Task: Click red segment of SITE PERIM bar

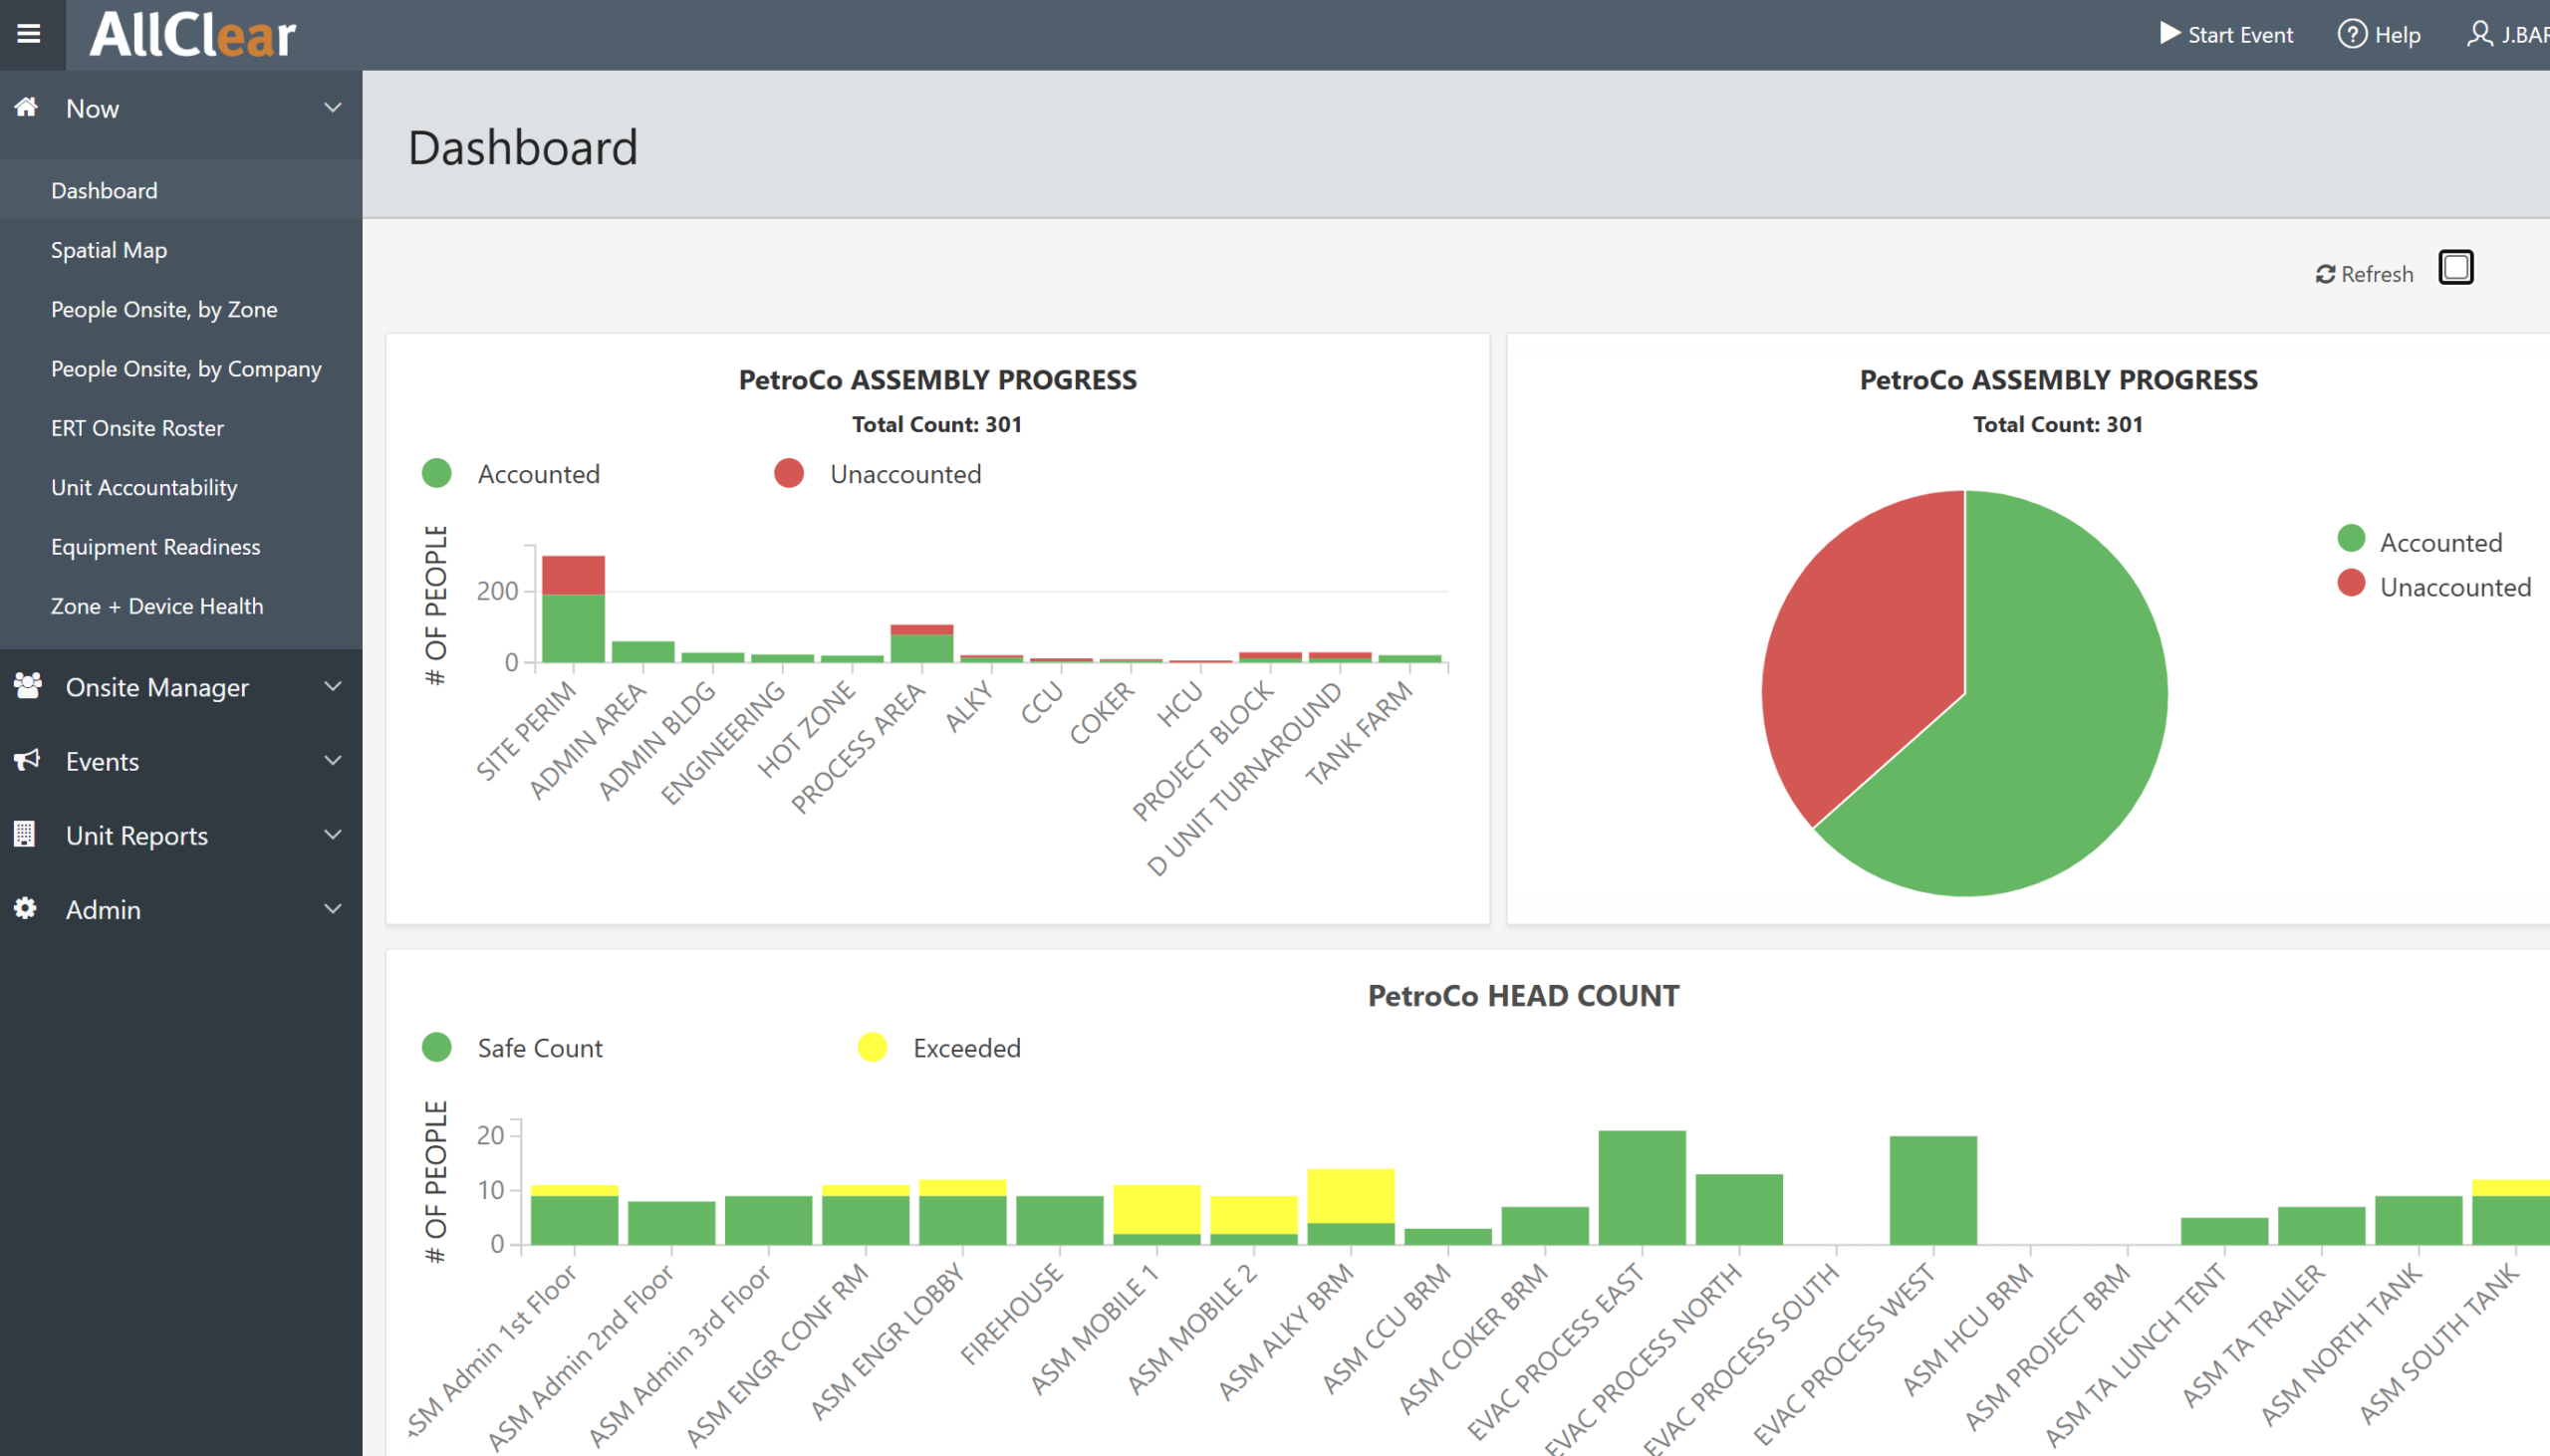Action: [x=573, y=575]
